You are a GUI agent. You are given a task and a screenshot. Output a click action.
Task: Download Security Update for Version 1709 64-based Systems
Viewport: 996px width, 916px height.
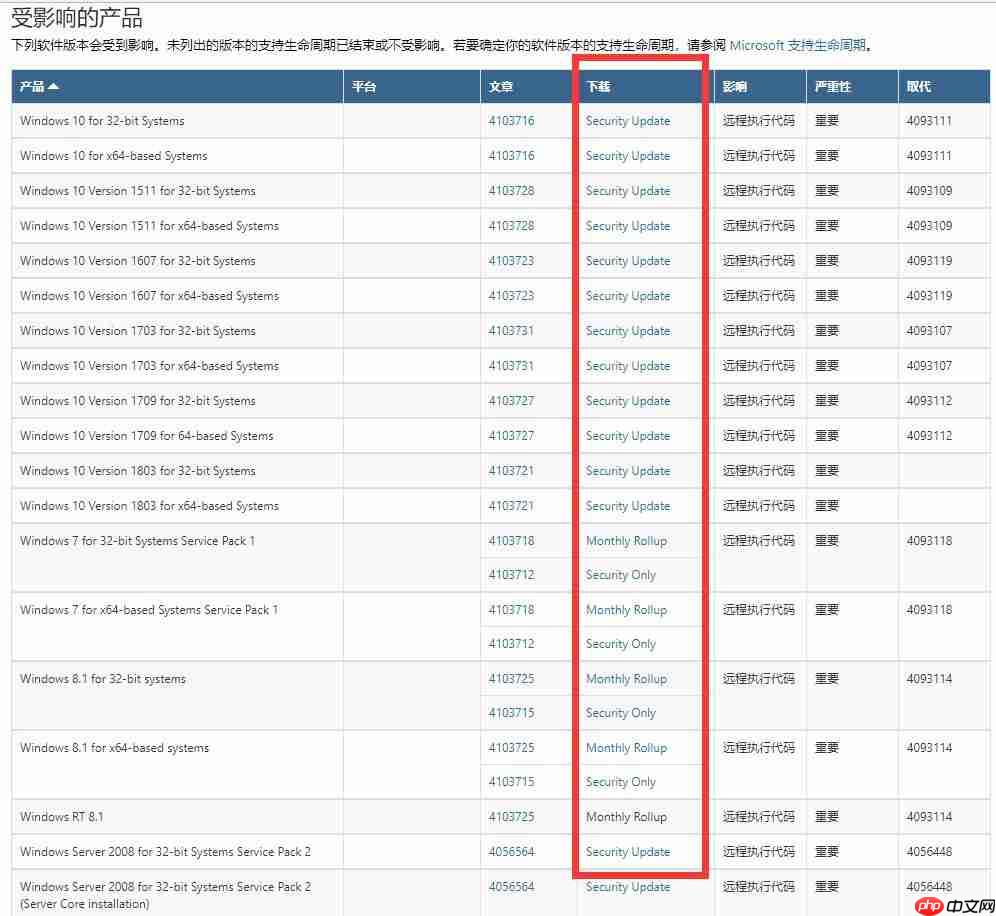628,435
